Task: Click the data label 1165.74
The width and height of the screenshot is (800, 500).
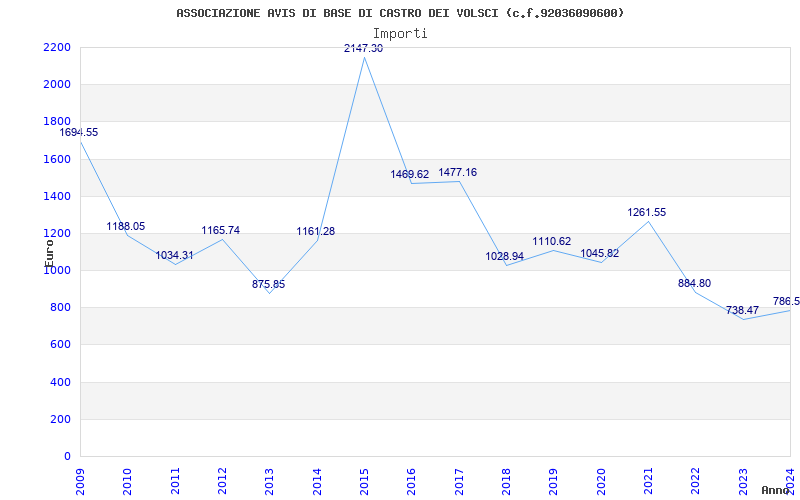Action: (220, 231)
